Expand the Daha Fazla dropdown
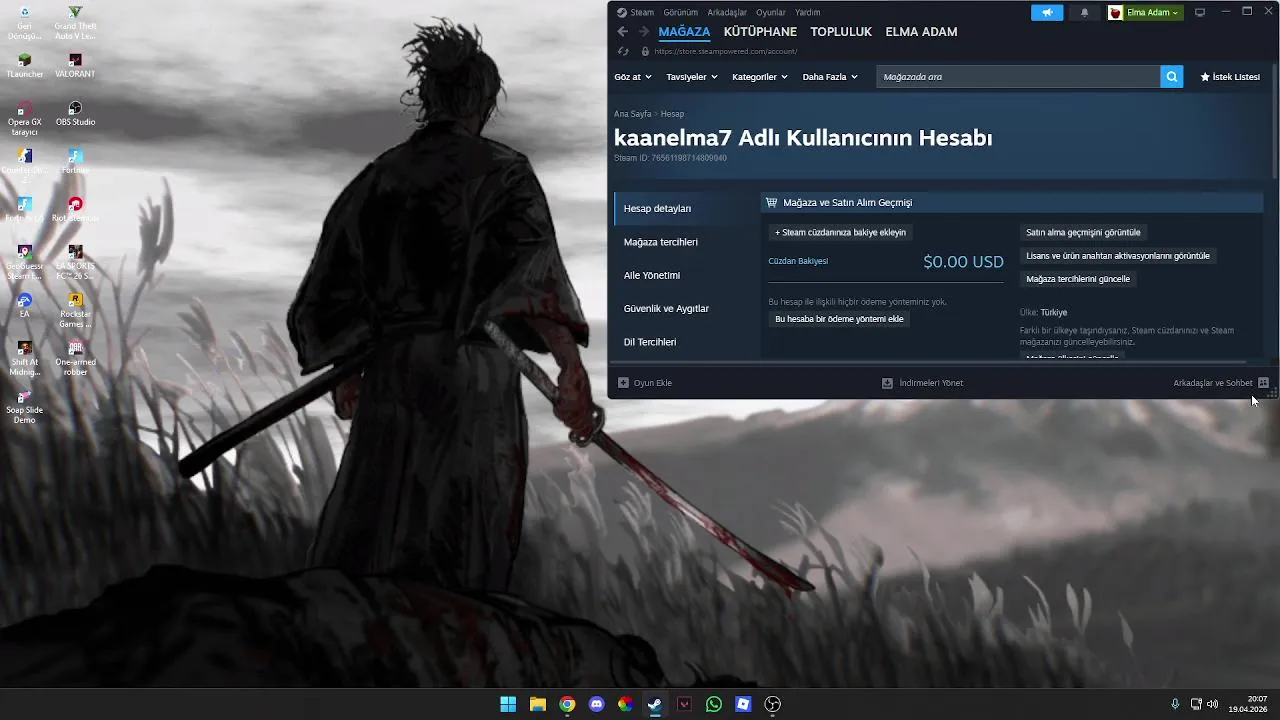The width and height of the screenshot is (1280, 720). (x=830, y=77)
